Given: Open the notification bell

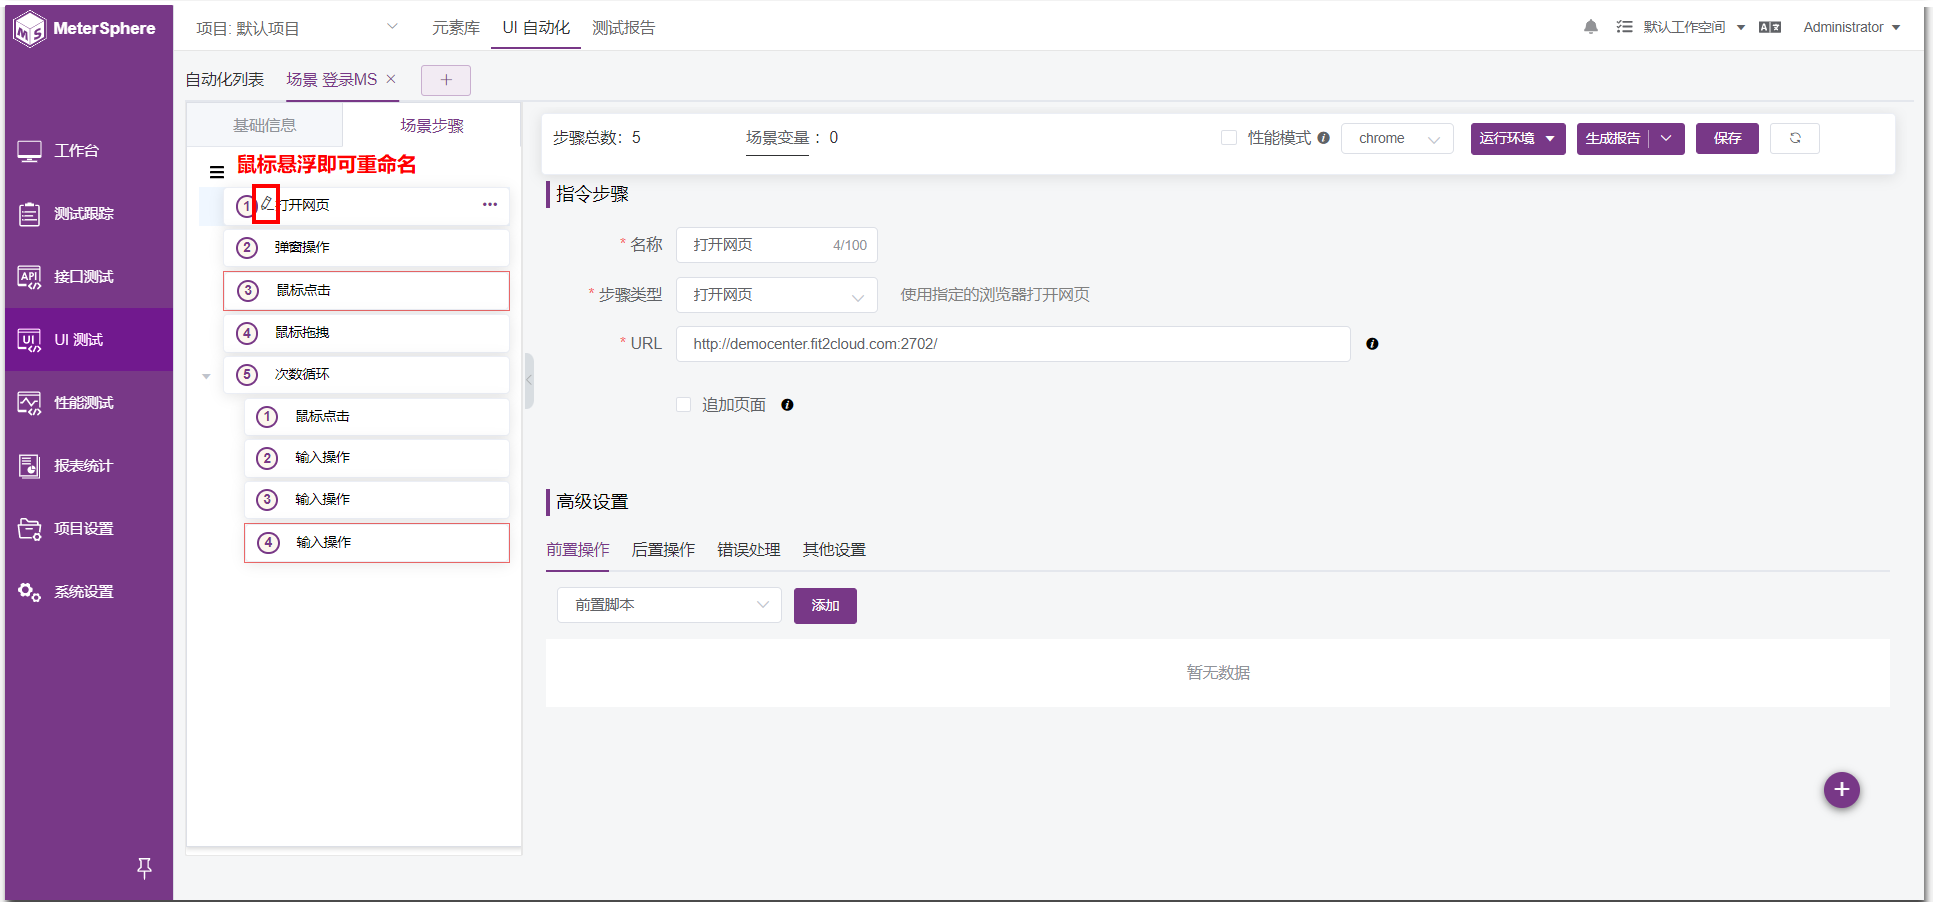Looking at the screenshot, I should pyautogui.click(x=1591, y=27).
